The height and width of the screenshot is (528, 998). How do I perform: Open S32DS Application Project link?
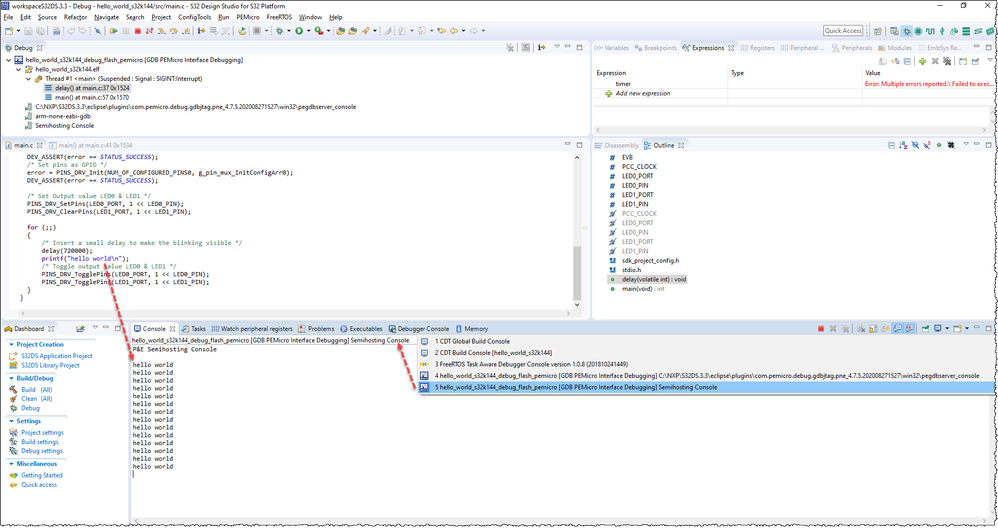[57, 356]
